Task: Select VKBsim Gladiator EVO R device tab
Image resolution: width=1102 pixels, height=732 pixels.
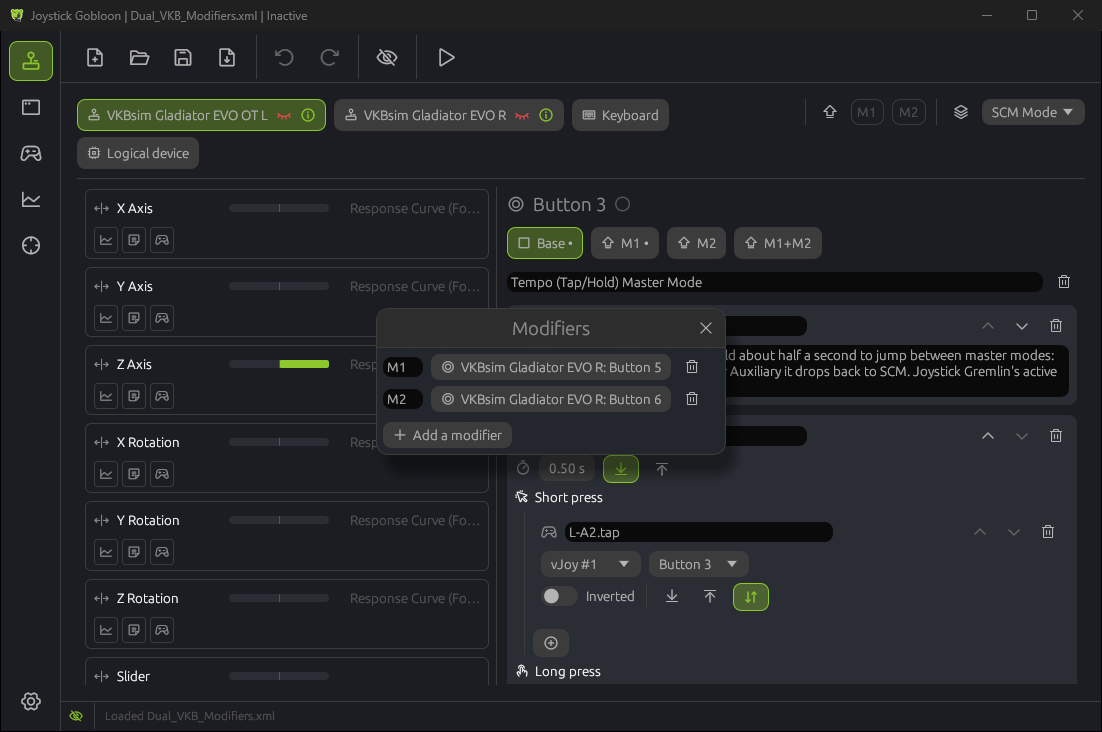Action: [x=448, y=115]
